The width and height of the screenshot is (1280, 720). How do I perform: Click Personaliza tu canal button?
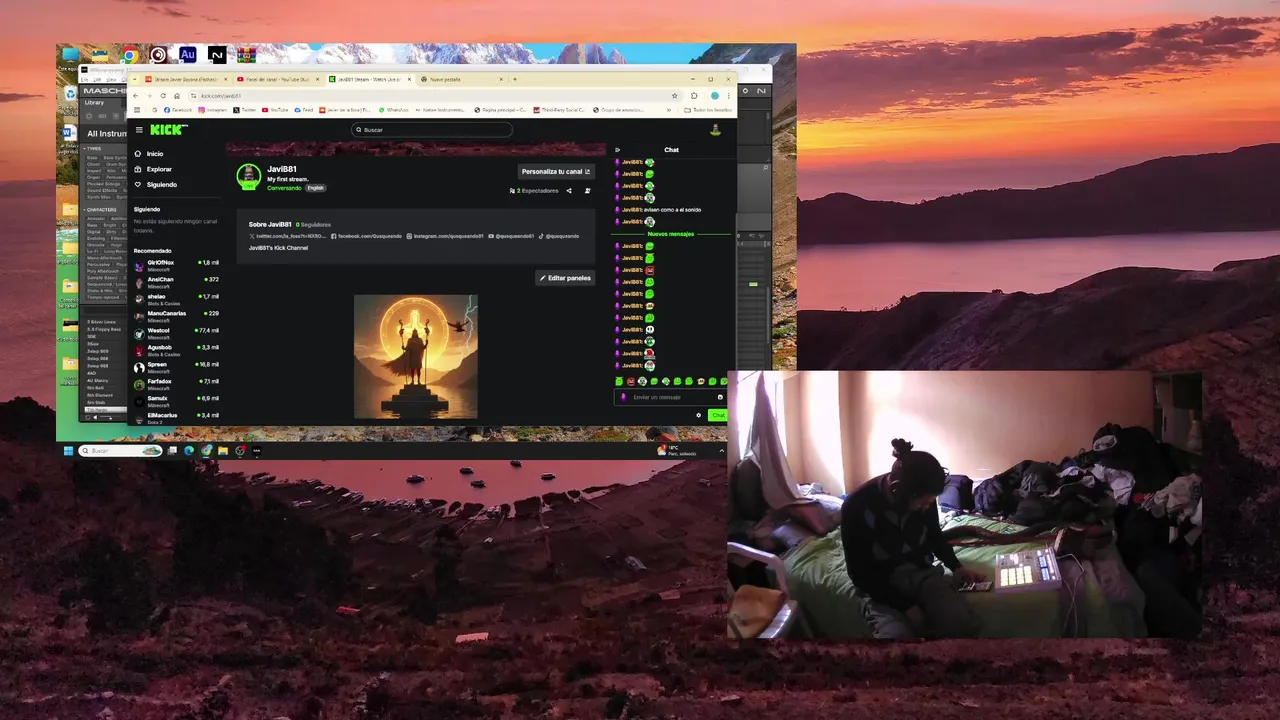pos(555,172)
